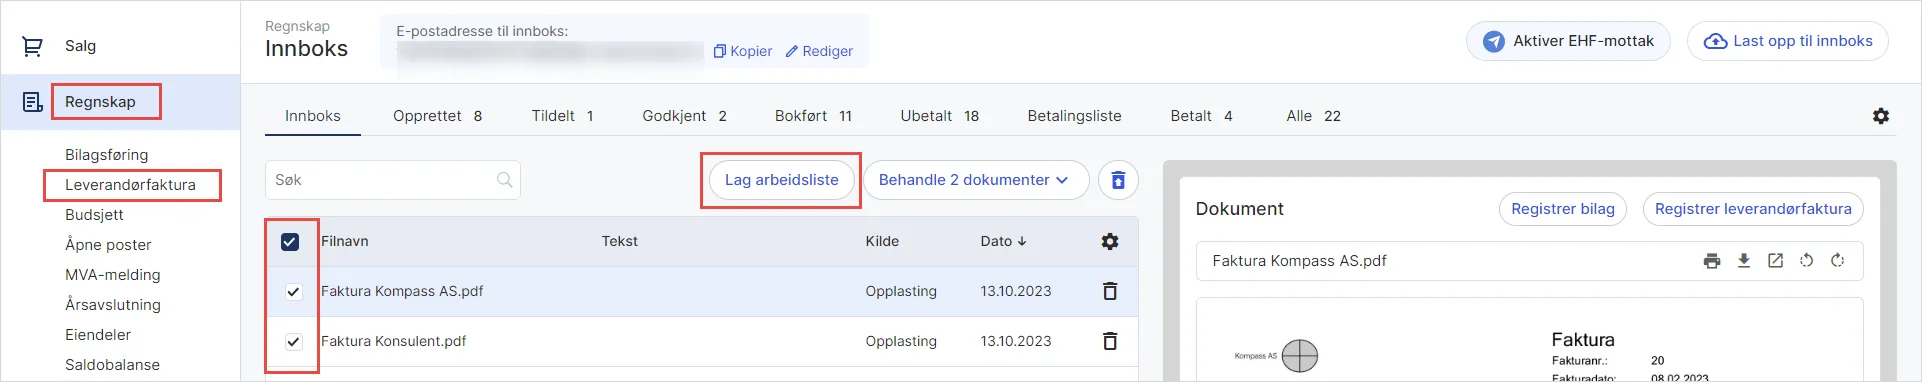Open Bilagsføring in the sidebar
Image resolution: width=1922 pixels, height=382 pixels.
coord(107,155)
